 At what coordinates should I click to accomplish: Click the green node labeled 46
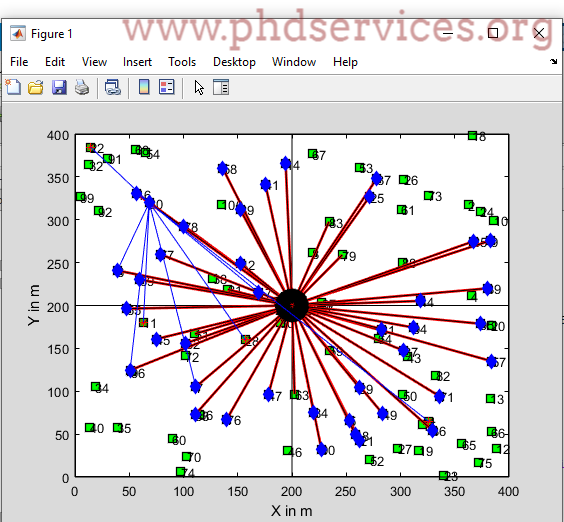click(x=287, y=450)
